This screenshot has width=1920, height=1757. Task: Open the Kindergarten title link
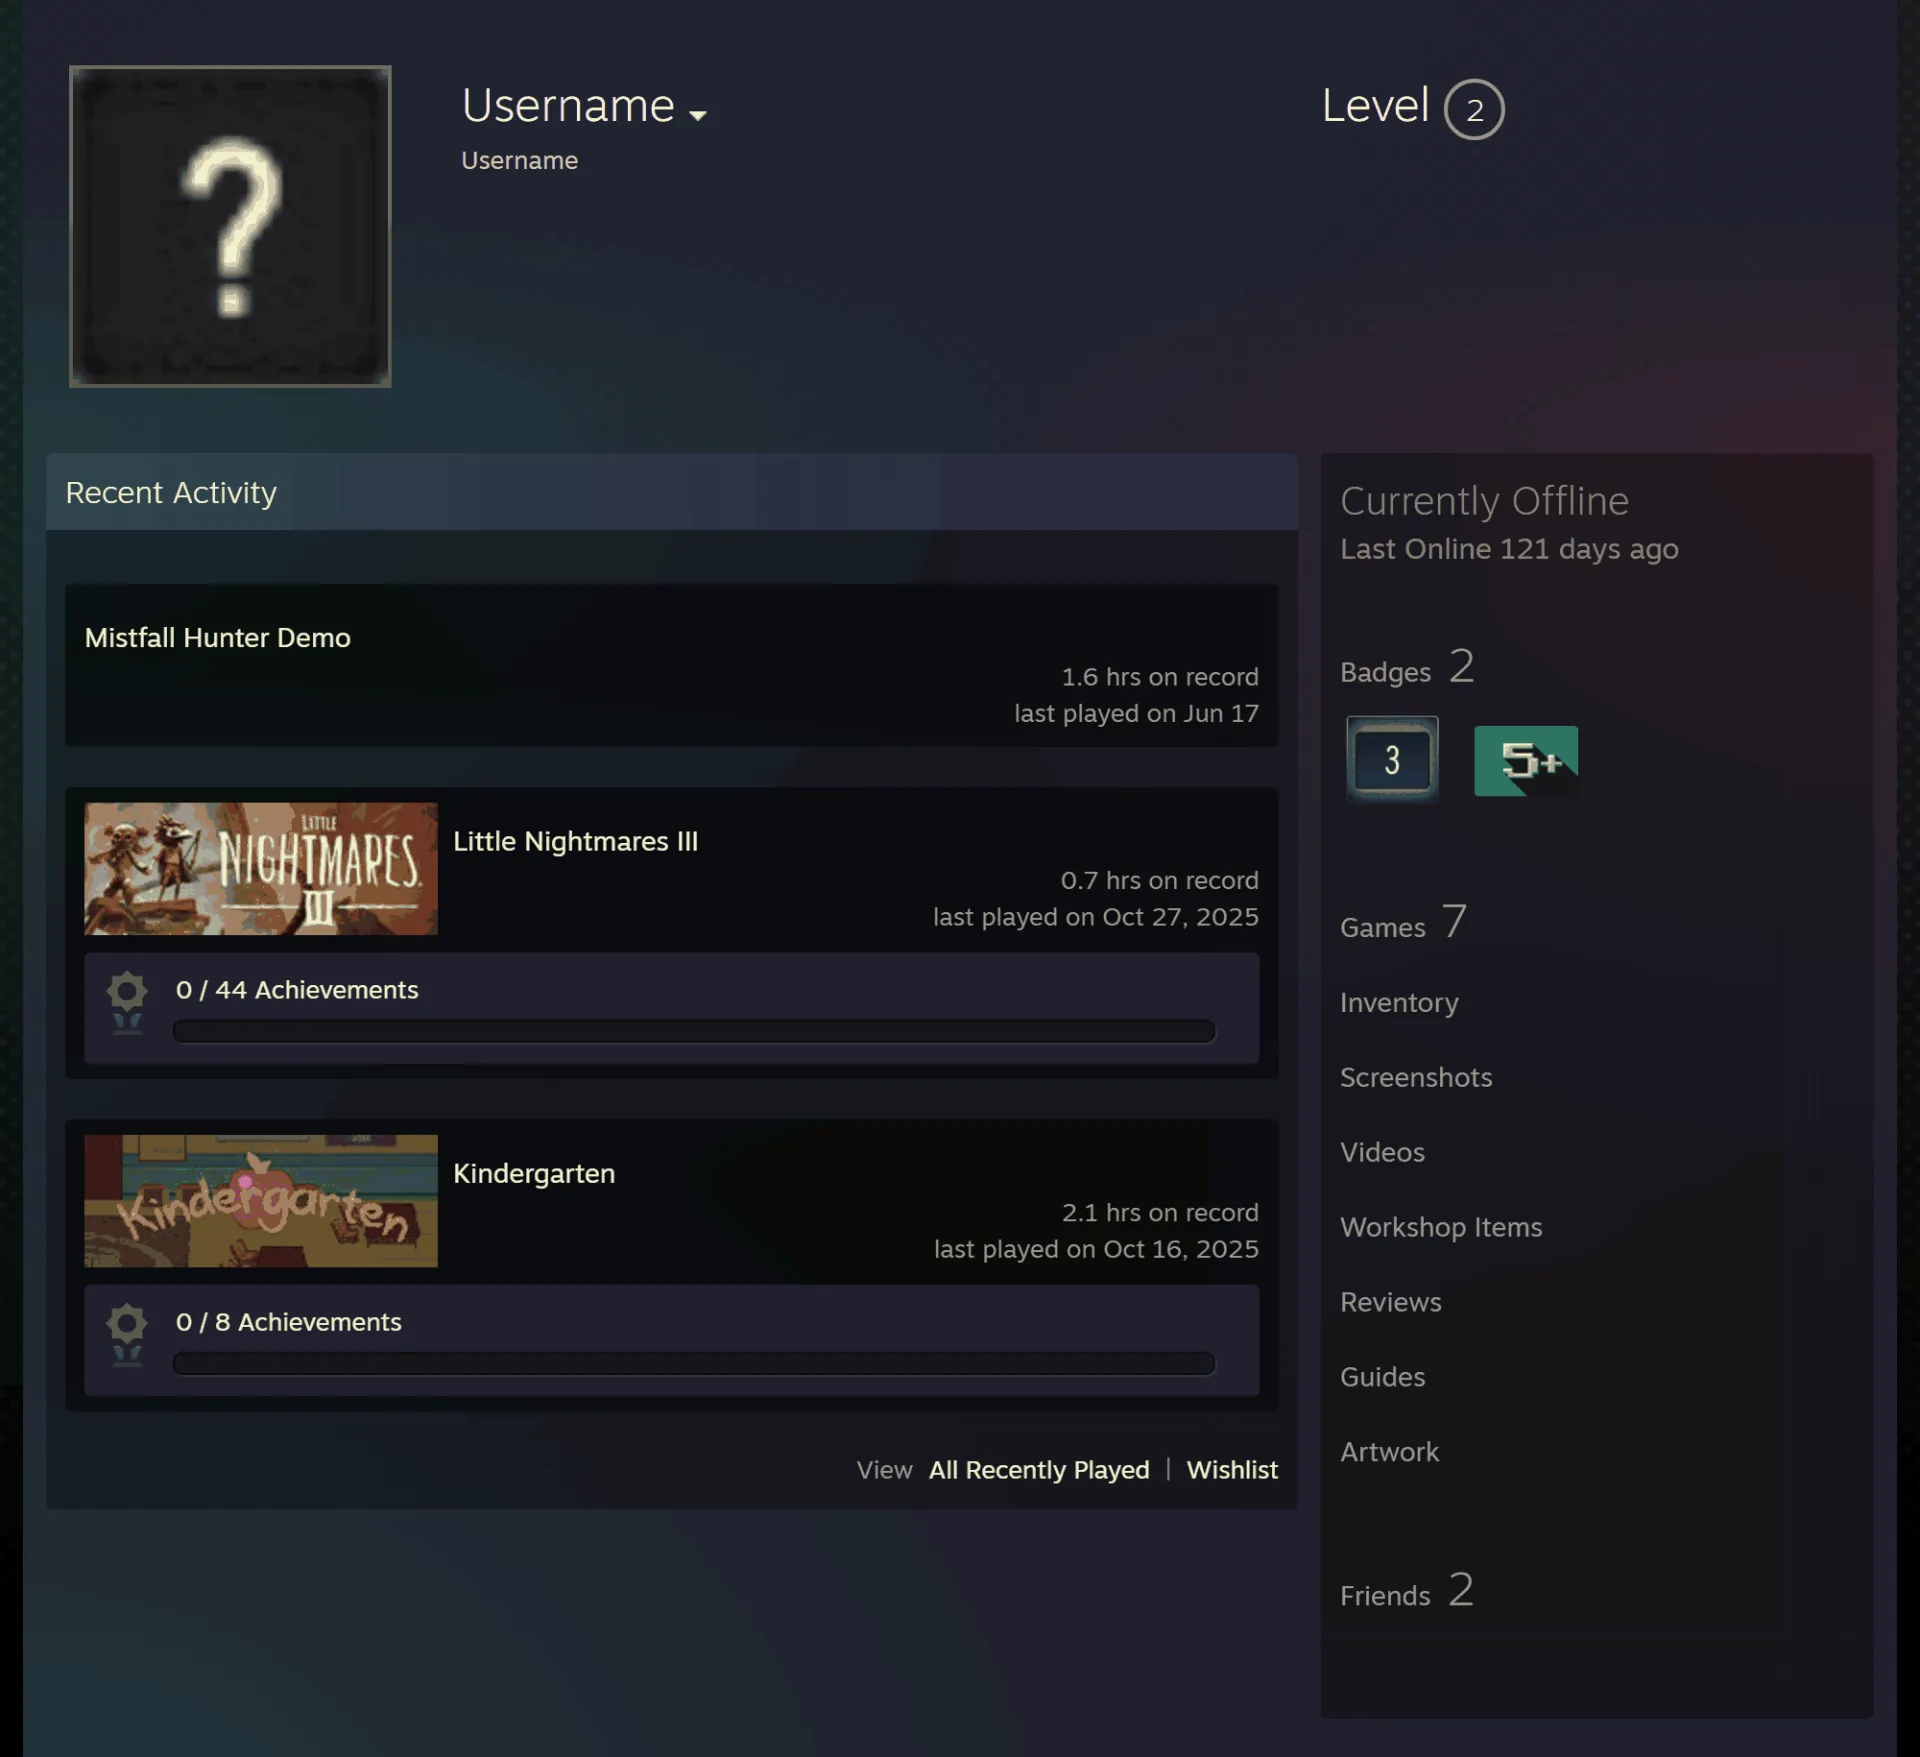[x=534, y=1174]
